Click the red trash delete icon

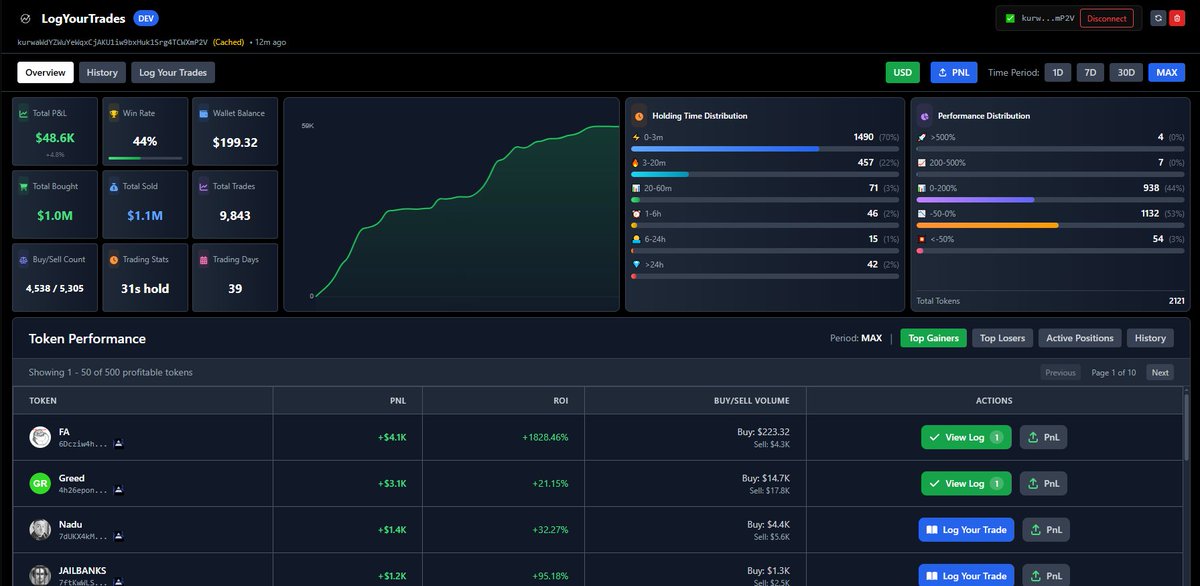pos(1176,18)
